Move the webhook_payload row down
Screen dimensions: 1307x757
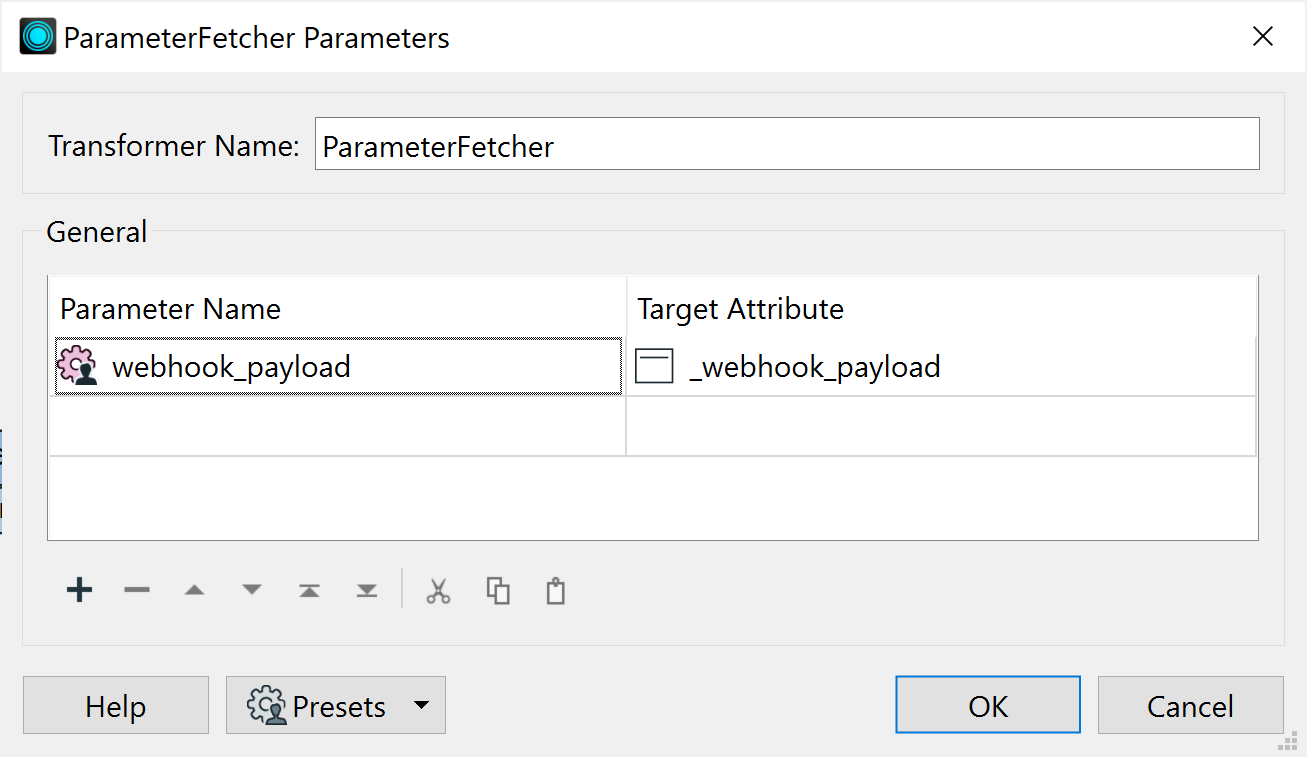point(251,590)
